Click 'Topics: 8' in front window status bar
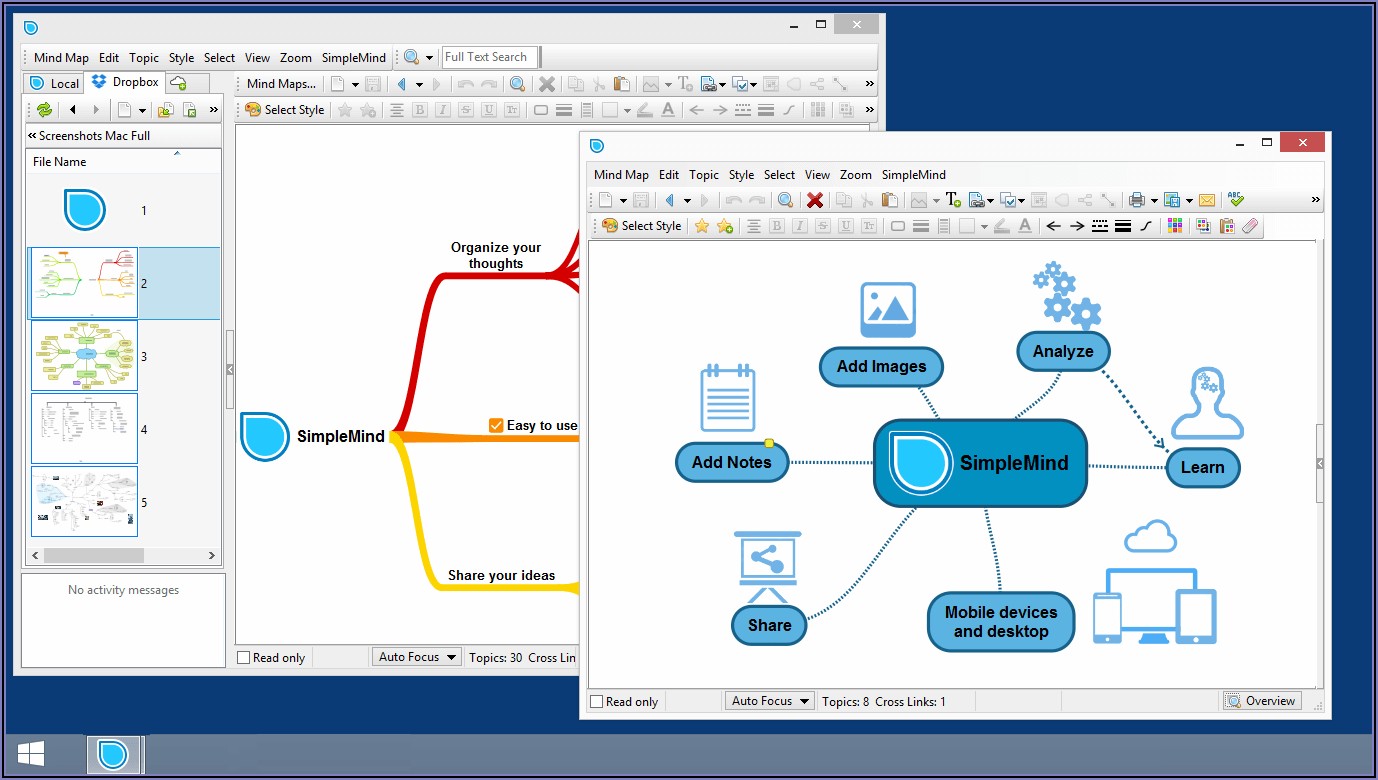The height and width of the screenshot is (780, 1378). pyautogui.click(x=845, y=701)
